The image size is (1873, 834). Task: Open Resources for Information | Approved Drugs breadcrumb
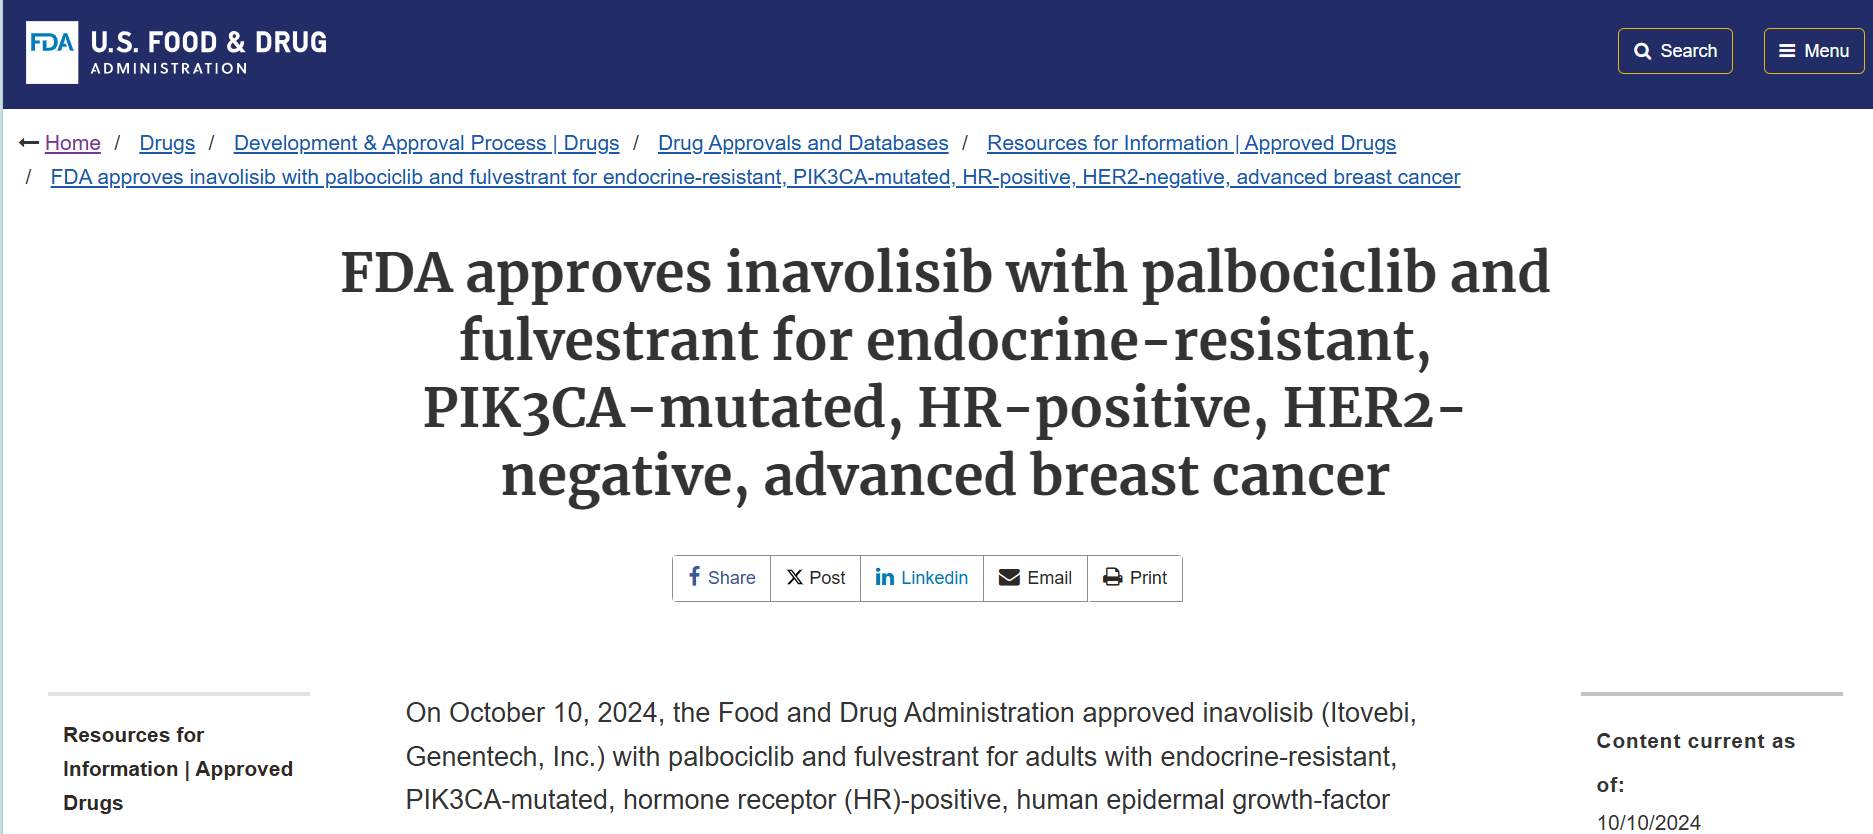point(1191,143)
